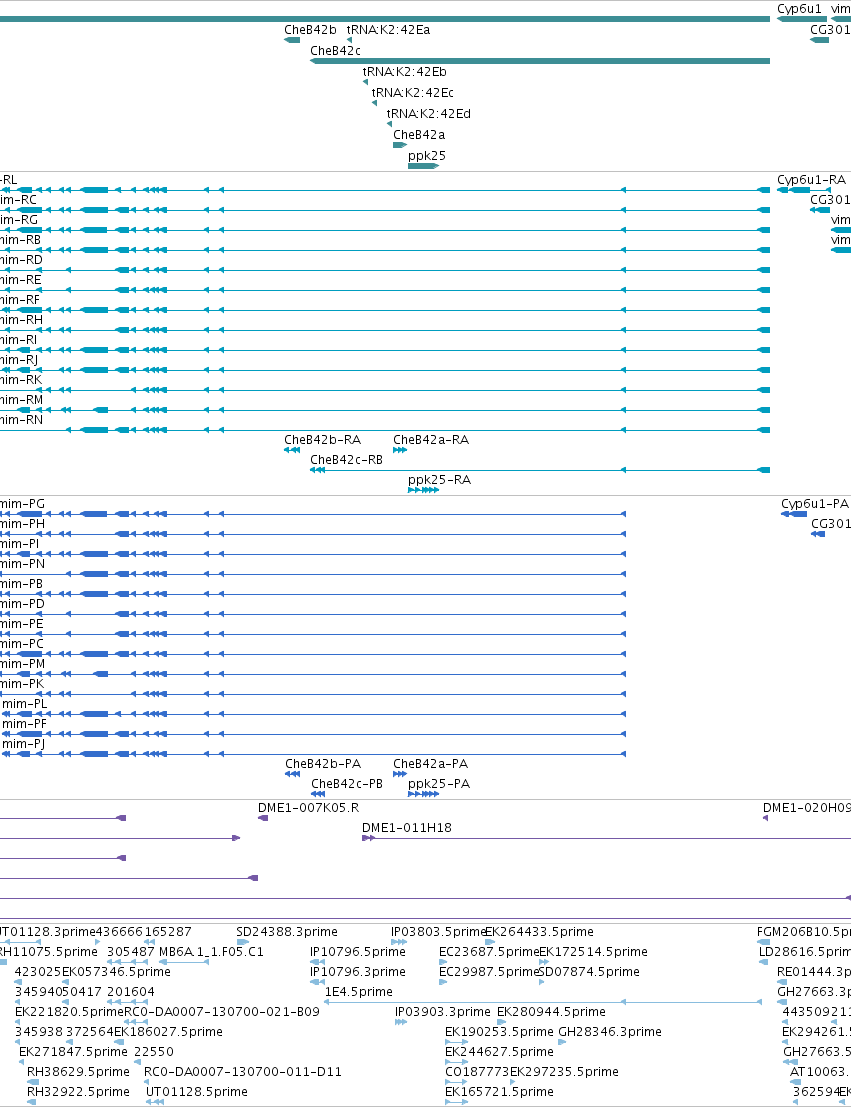Image resolution: width=851 pixels, height=1107 pixels.
Task: Click the mim-PL protein label
Action: click(25, 704)
